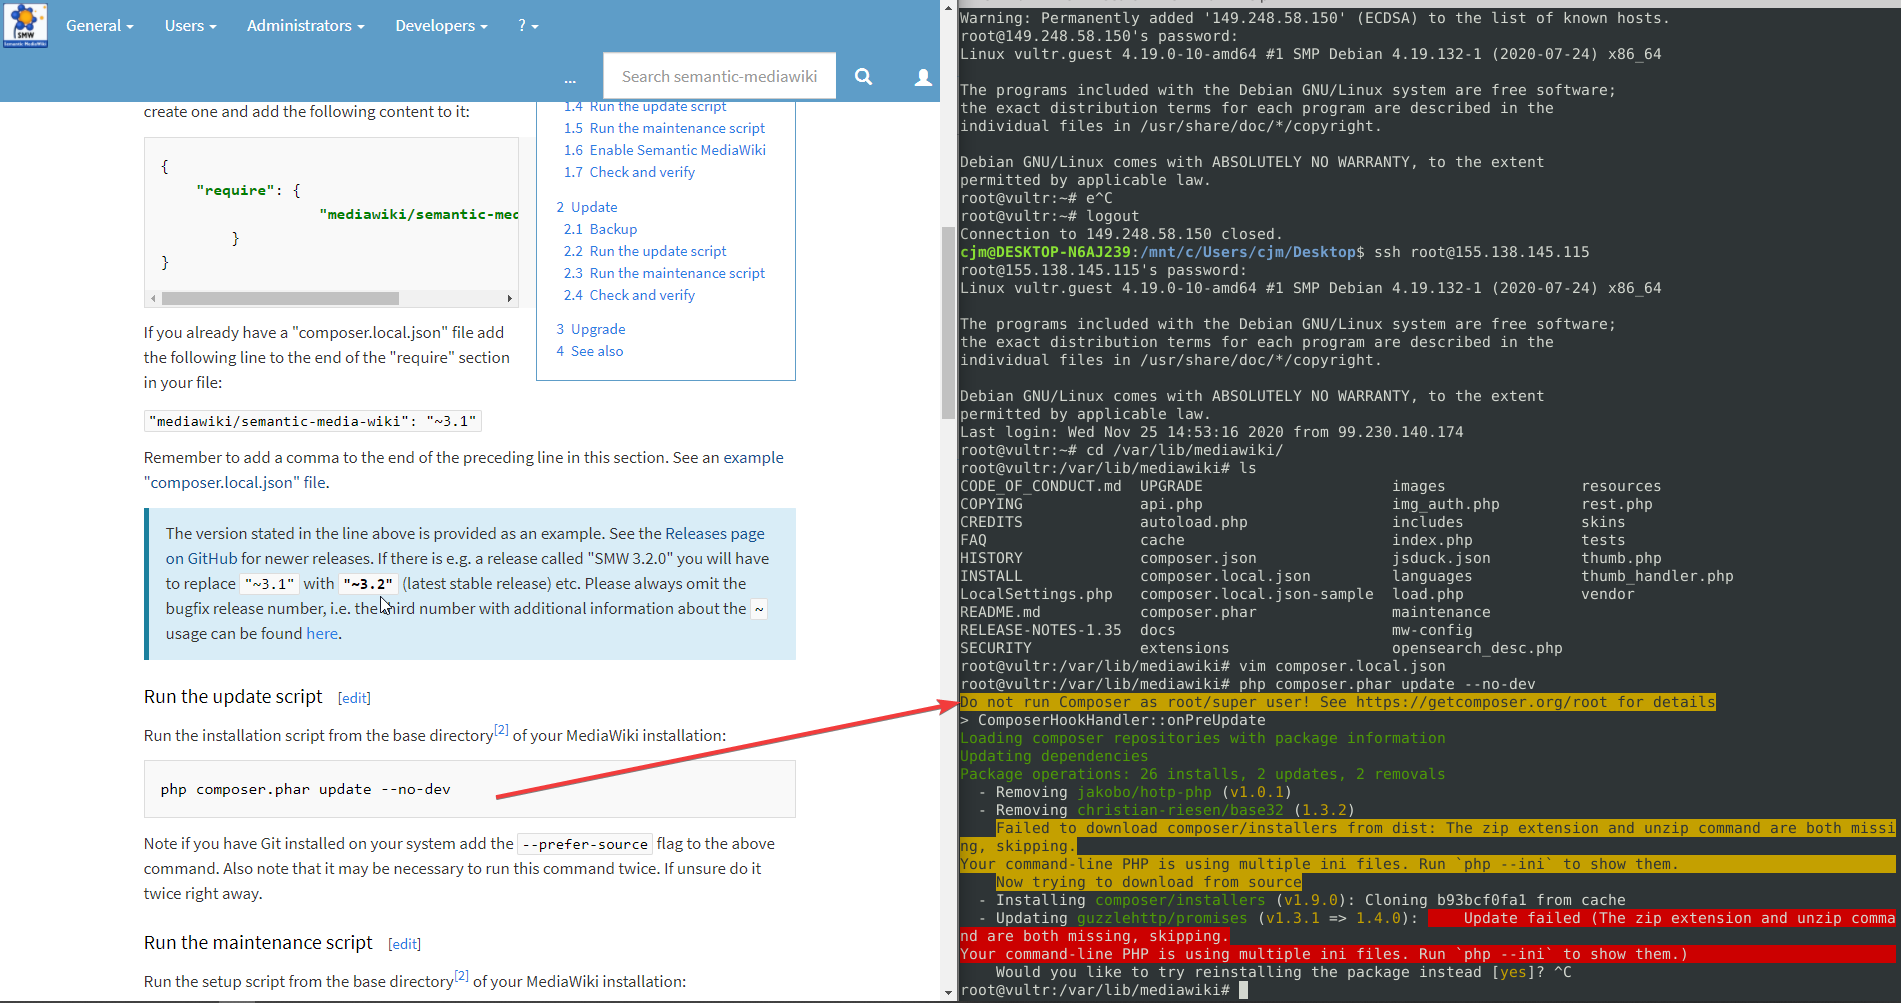Click 'Now trying to download from source' line
This screenshot has height=1003, width=1901.
pos(1149,882)
